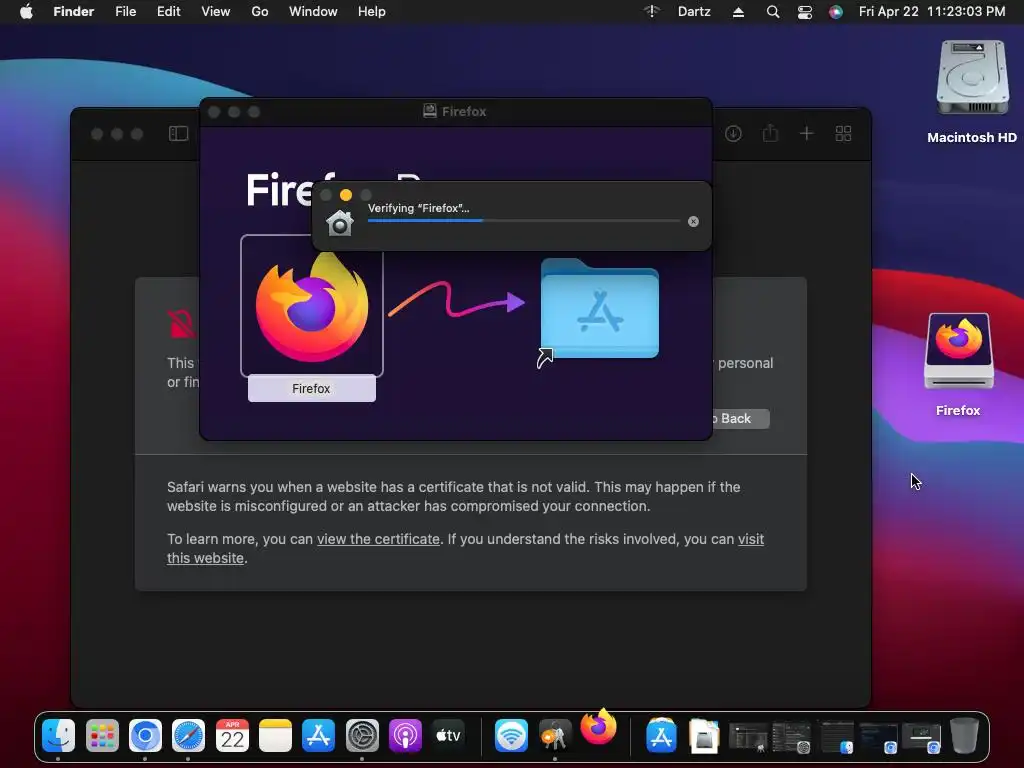Click 'view the certificate' link
Image resolution: width=1024 pixels, height=768 pixels.
378,539
